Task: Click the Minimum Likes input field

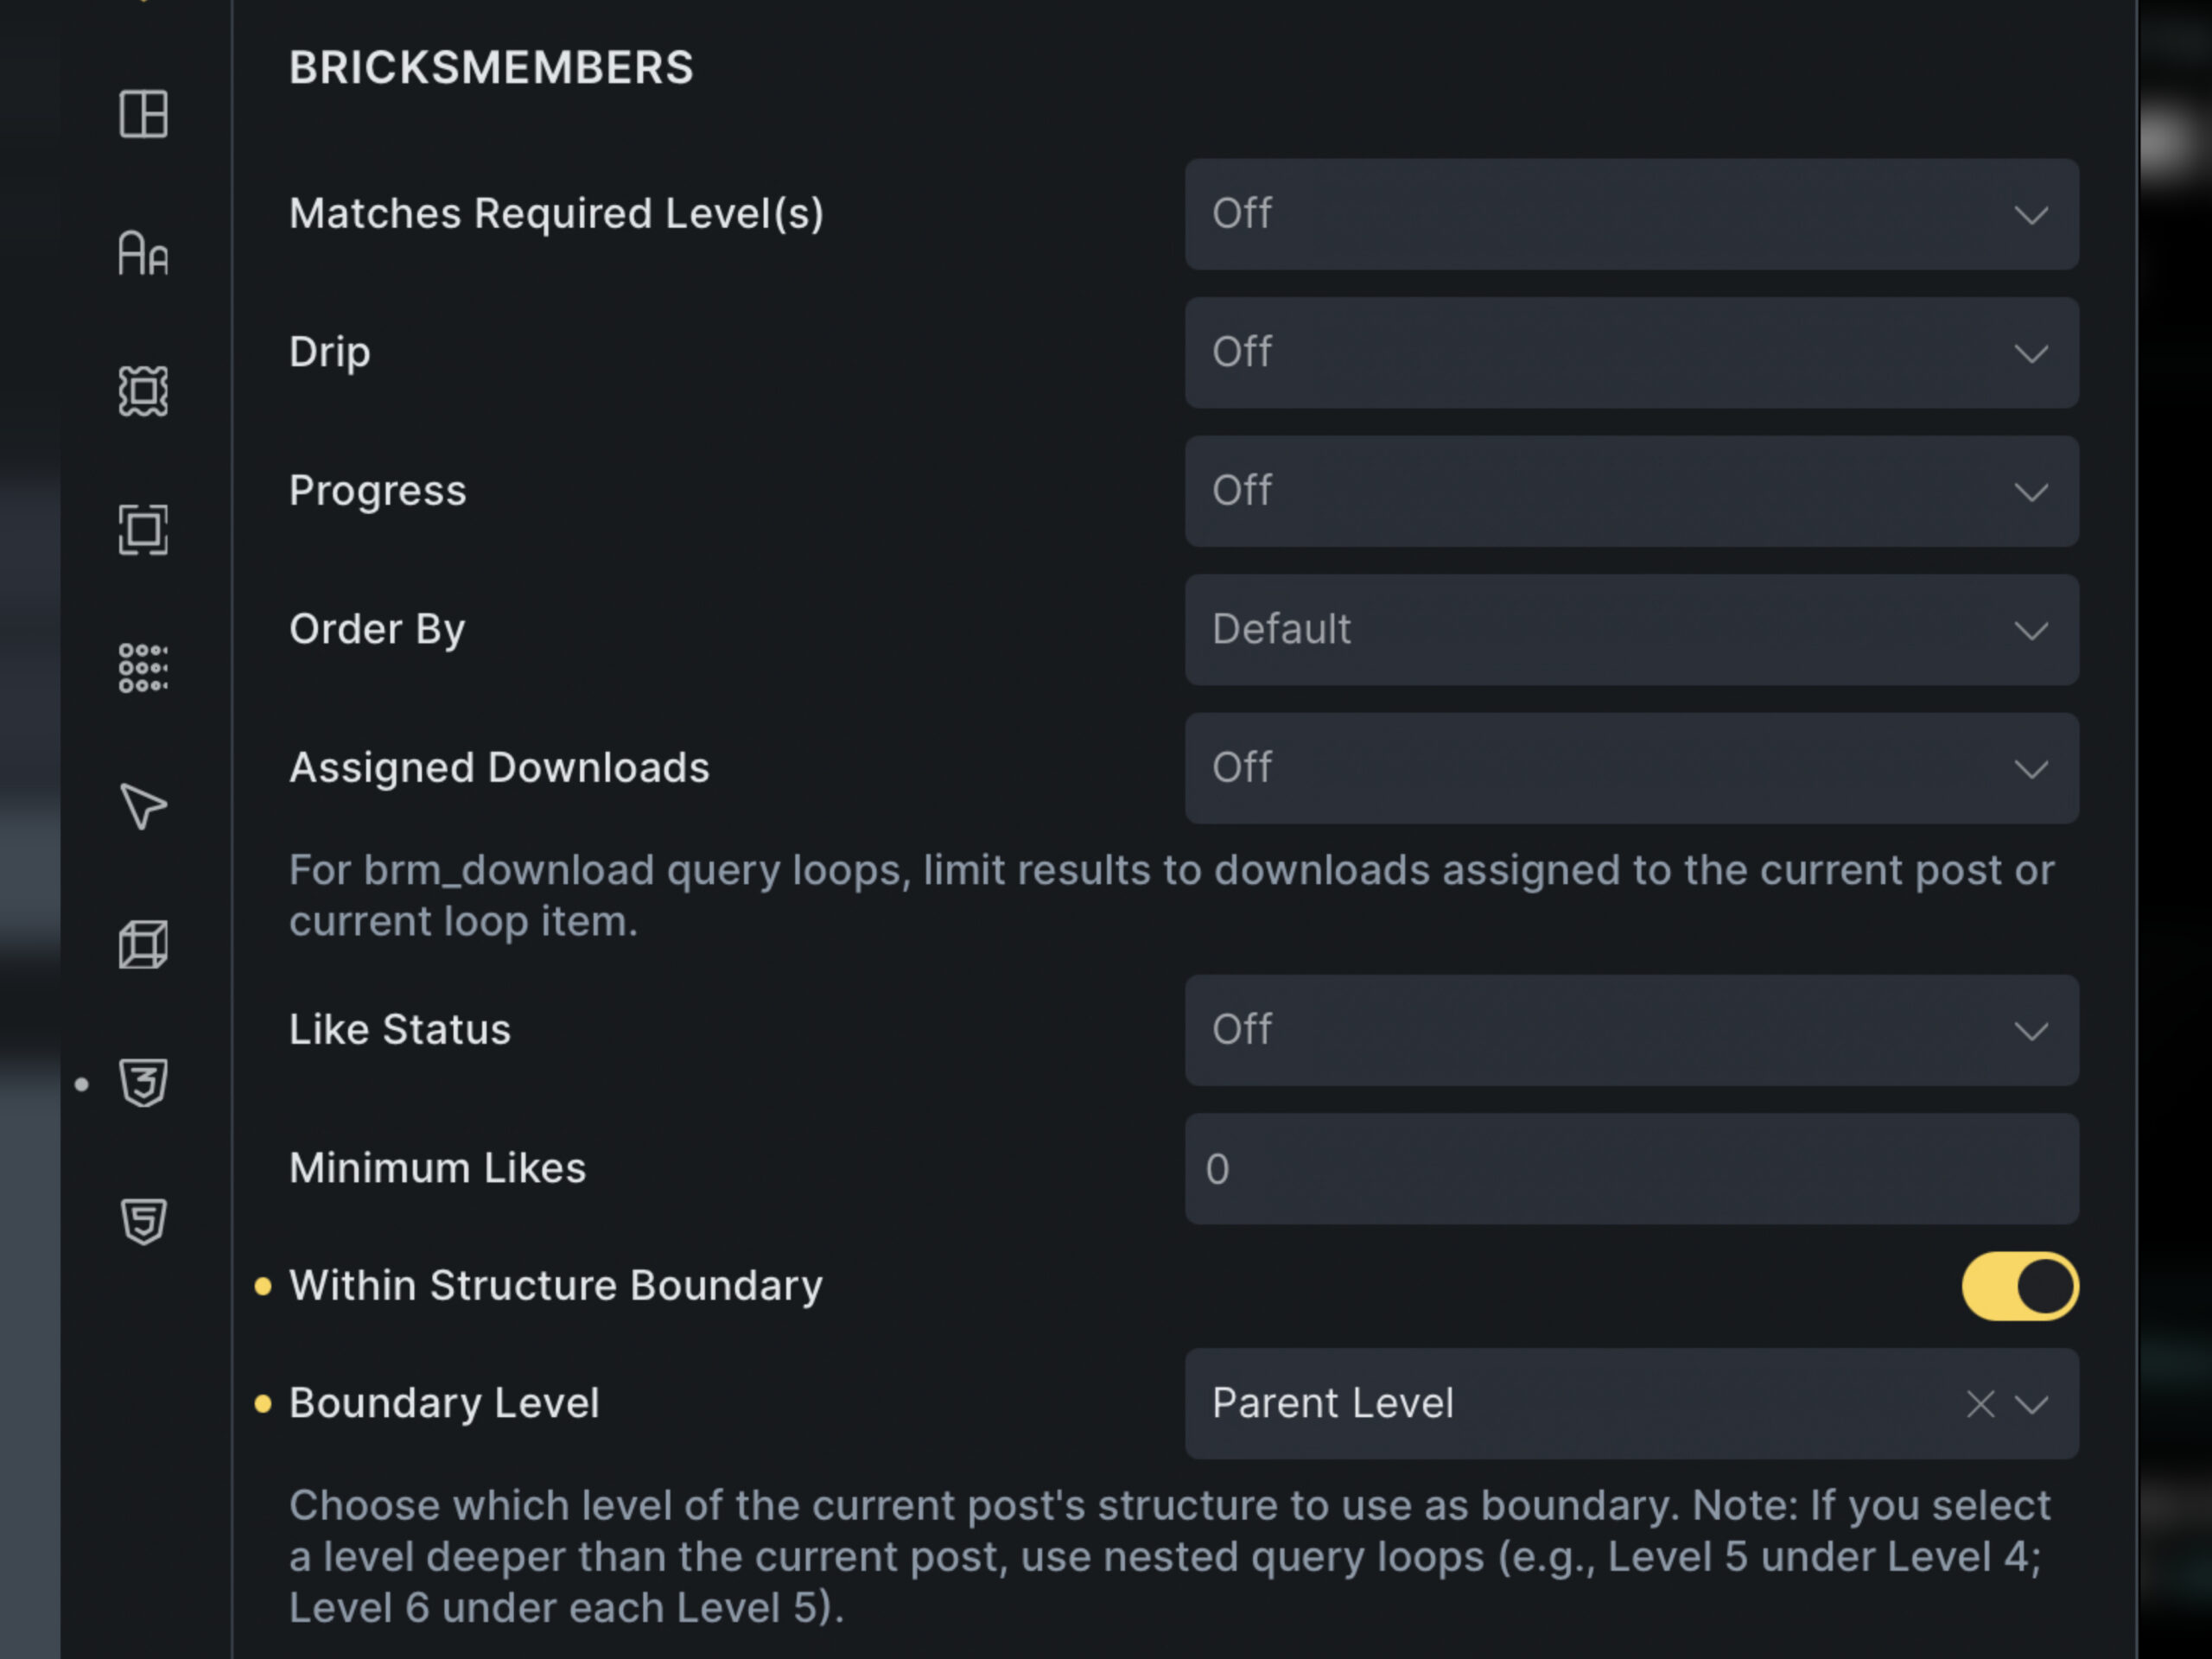Action: tap(1631, 1169)
